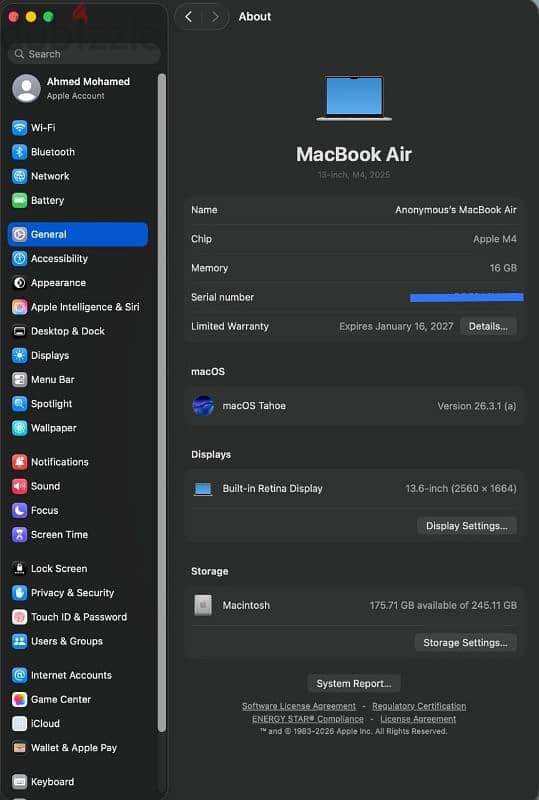Viewport: 539px width, 800px height.
Task: Open Users & Groups icon
Action: point(19,641)
